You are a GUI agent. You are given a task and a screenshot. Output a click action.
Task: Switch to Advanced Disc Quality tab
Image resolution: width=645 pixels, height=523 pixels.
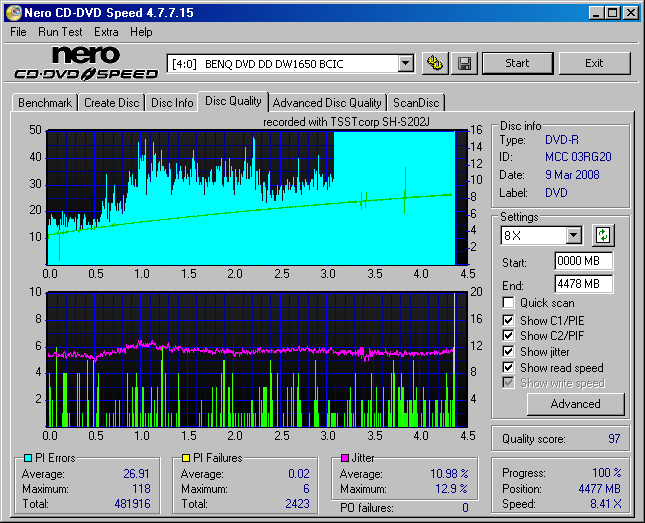pos(327,103)
